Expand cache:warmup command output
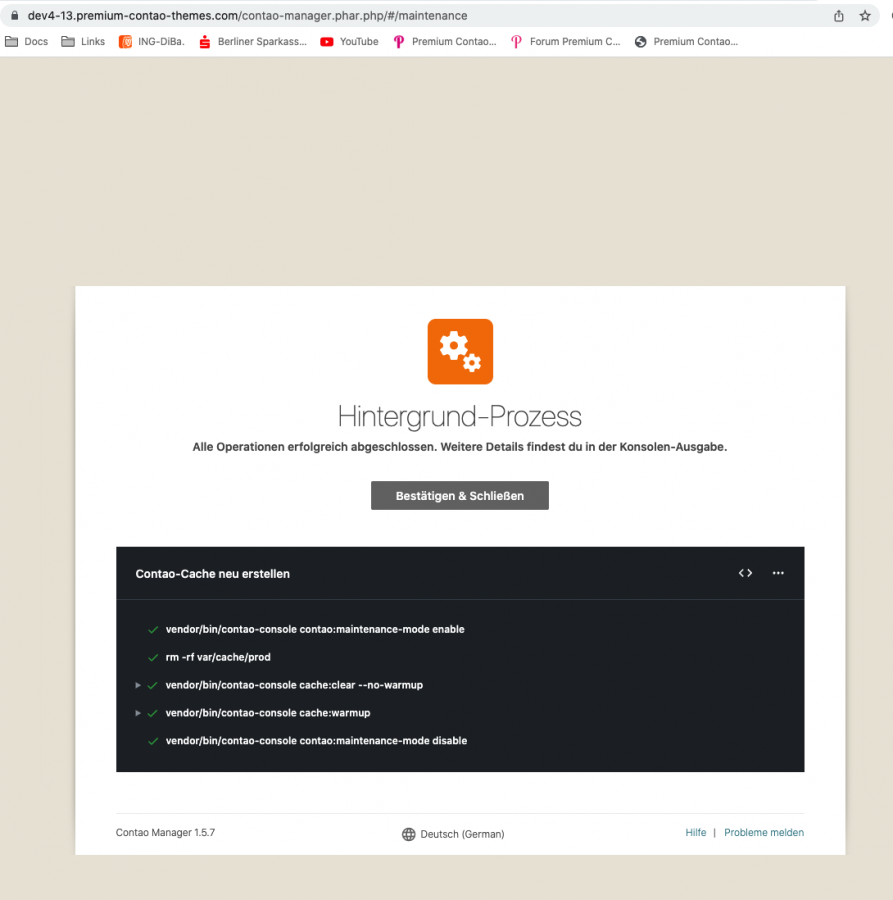Viewport: 893px width, 900px height. point(138,713)
